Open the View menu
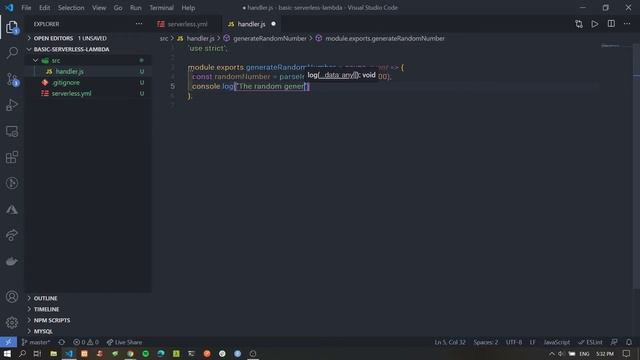The width and height of the screenshot is (640, 360). click(99, 8)
